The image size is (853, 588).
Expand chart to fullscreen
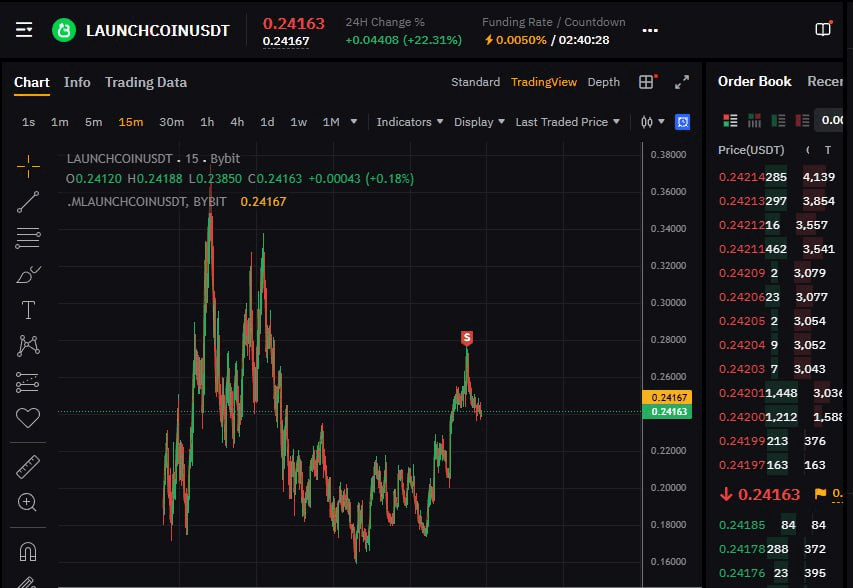pyautogui.click(x=682, y=82)
